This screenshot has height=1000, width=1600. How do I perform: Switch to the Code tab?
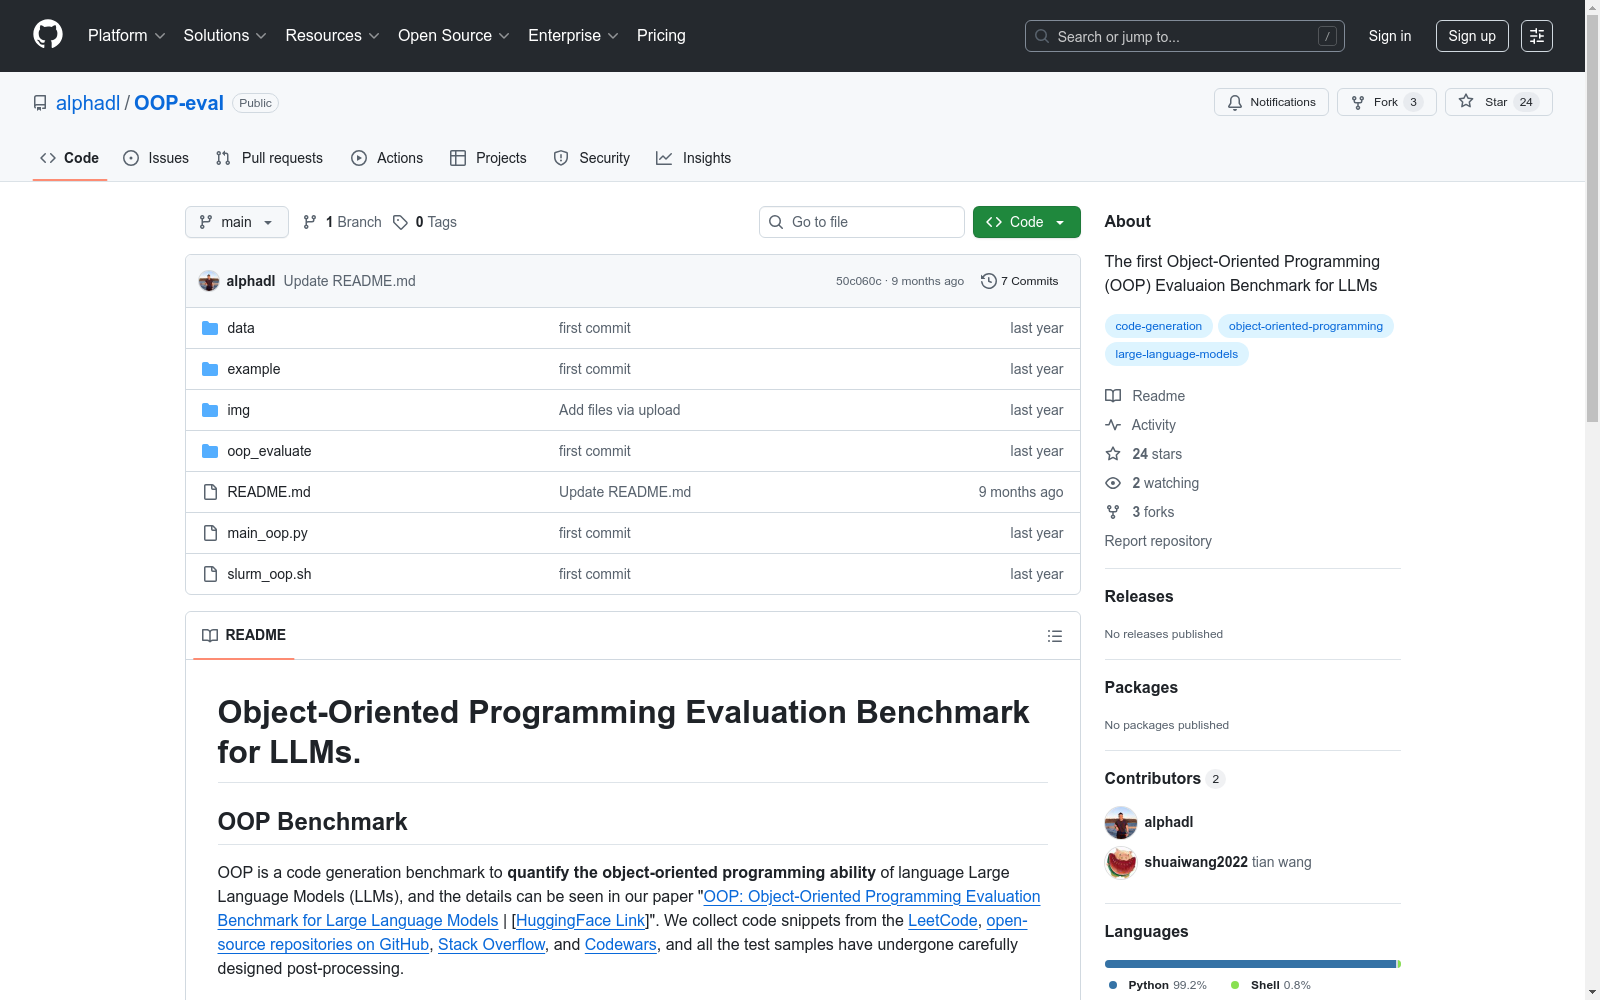point(70,158)
